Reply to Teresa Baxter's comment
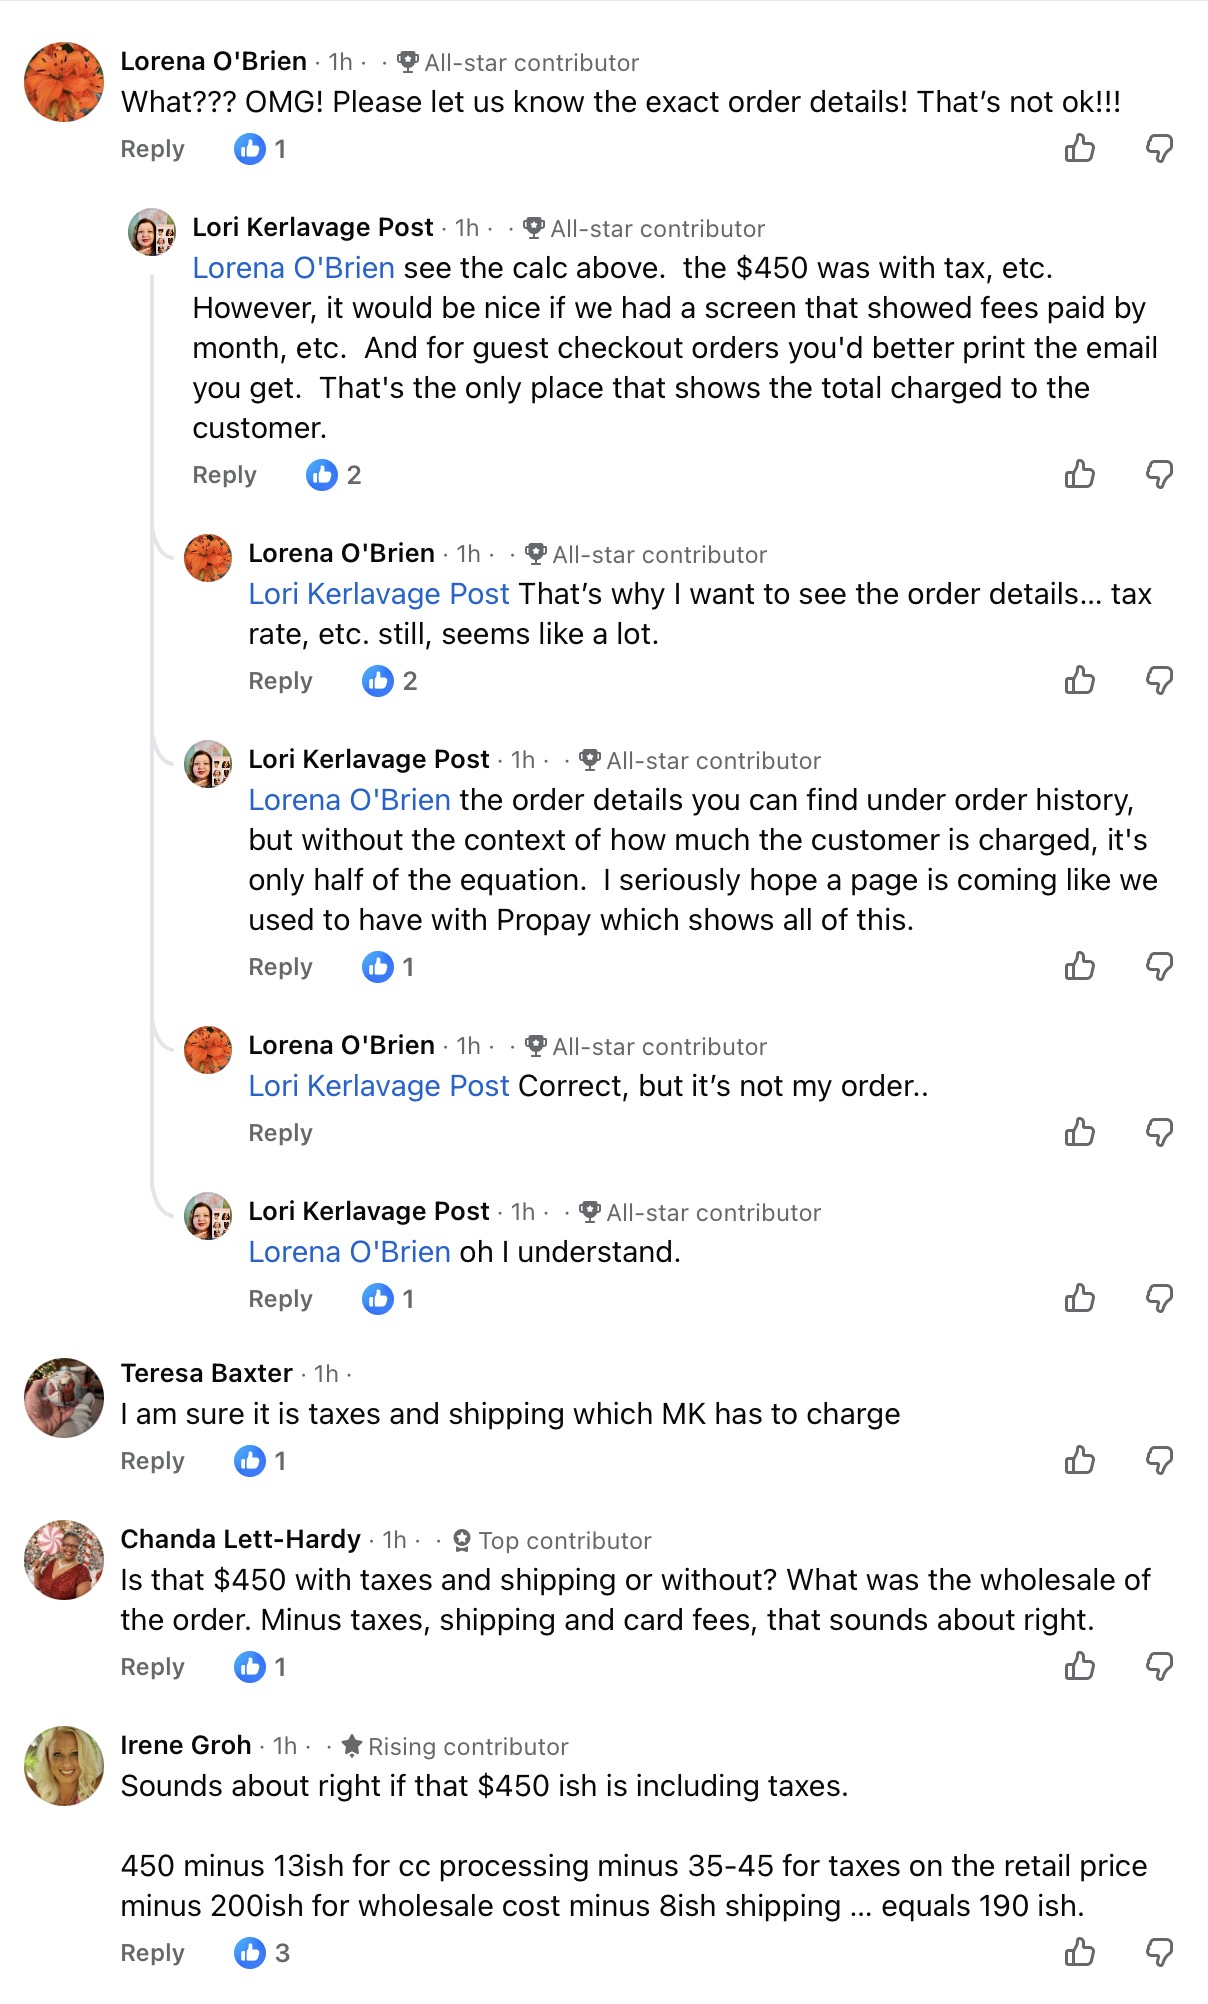Image resolution: width=1208 pixels, height=2004 pixels. pos(152,1461)
